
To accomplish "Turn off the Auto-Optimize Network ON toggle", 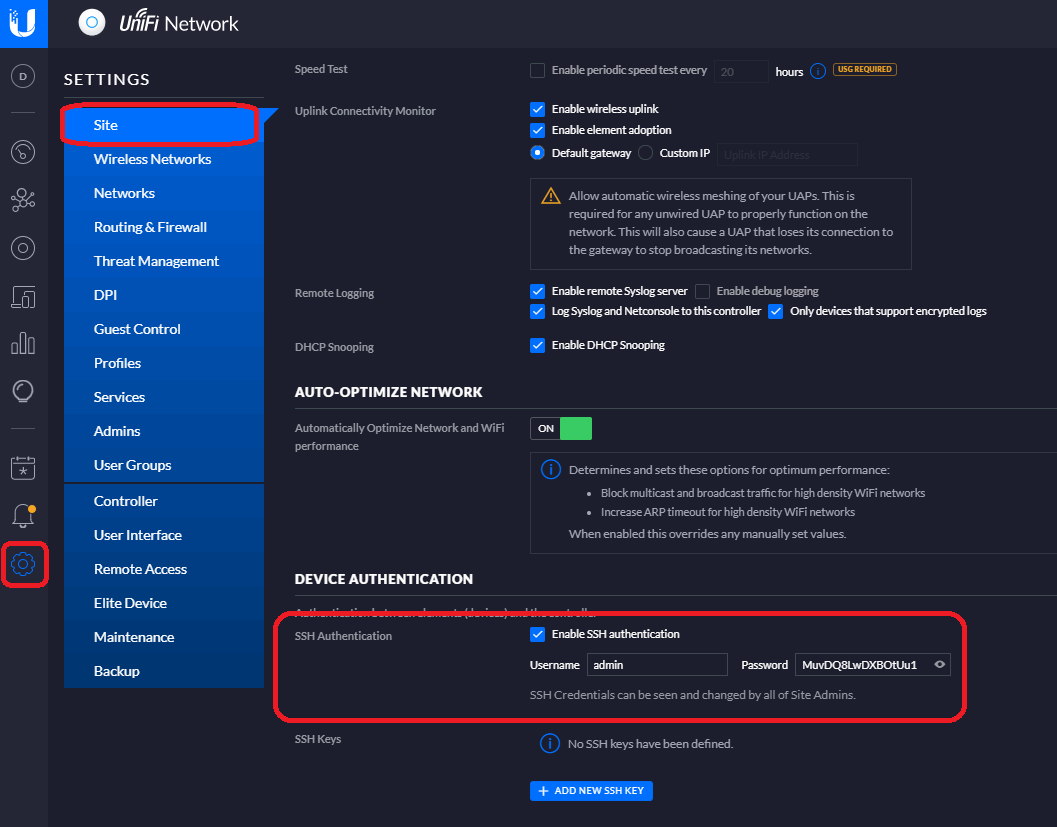I will [561, 429].
